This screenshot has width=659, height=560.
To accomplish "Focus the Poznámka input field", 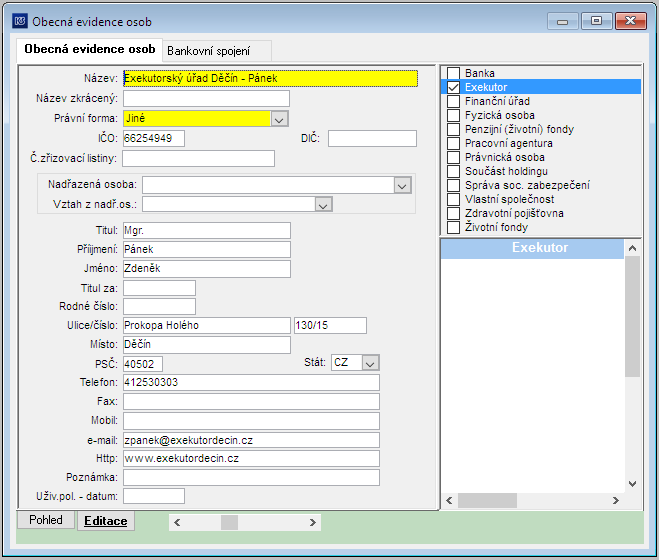I will [x=251, y=478].
